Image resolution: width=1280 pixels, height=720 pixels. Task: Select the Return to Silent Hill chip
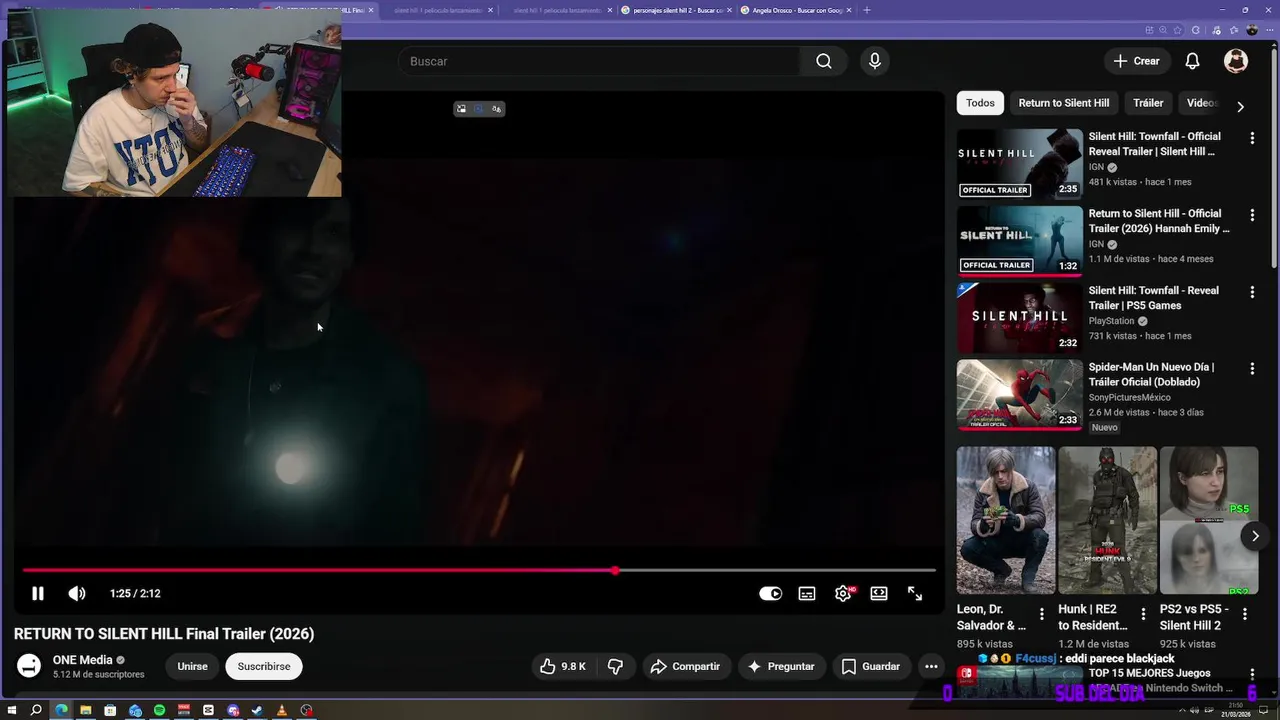[x=1064, y=103]
